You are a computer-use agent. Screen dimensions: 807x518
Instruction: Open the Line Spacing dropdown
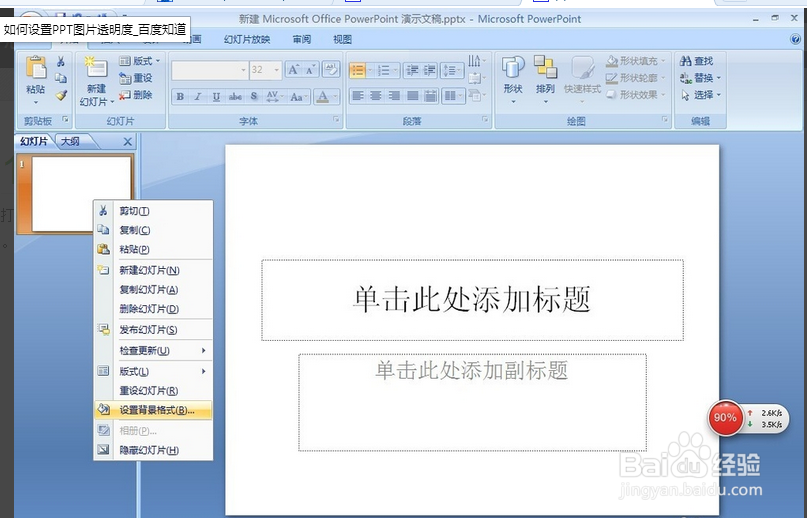tap(453, 70)
